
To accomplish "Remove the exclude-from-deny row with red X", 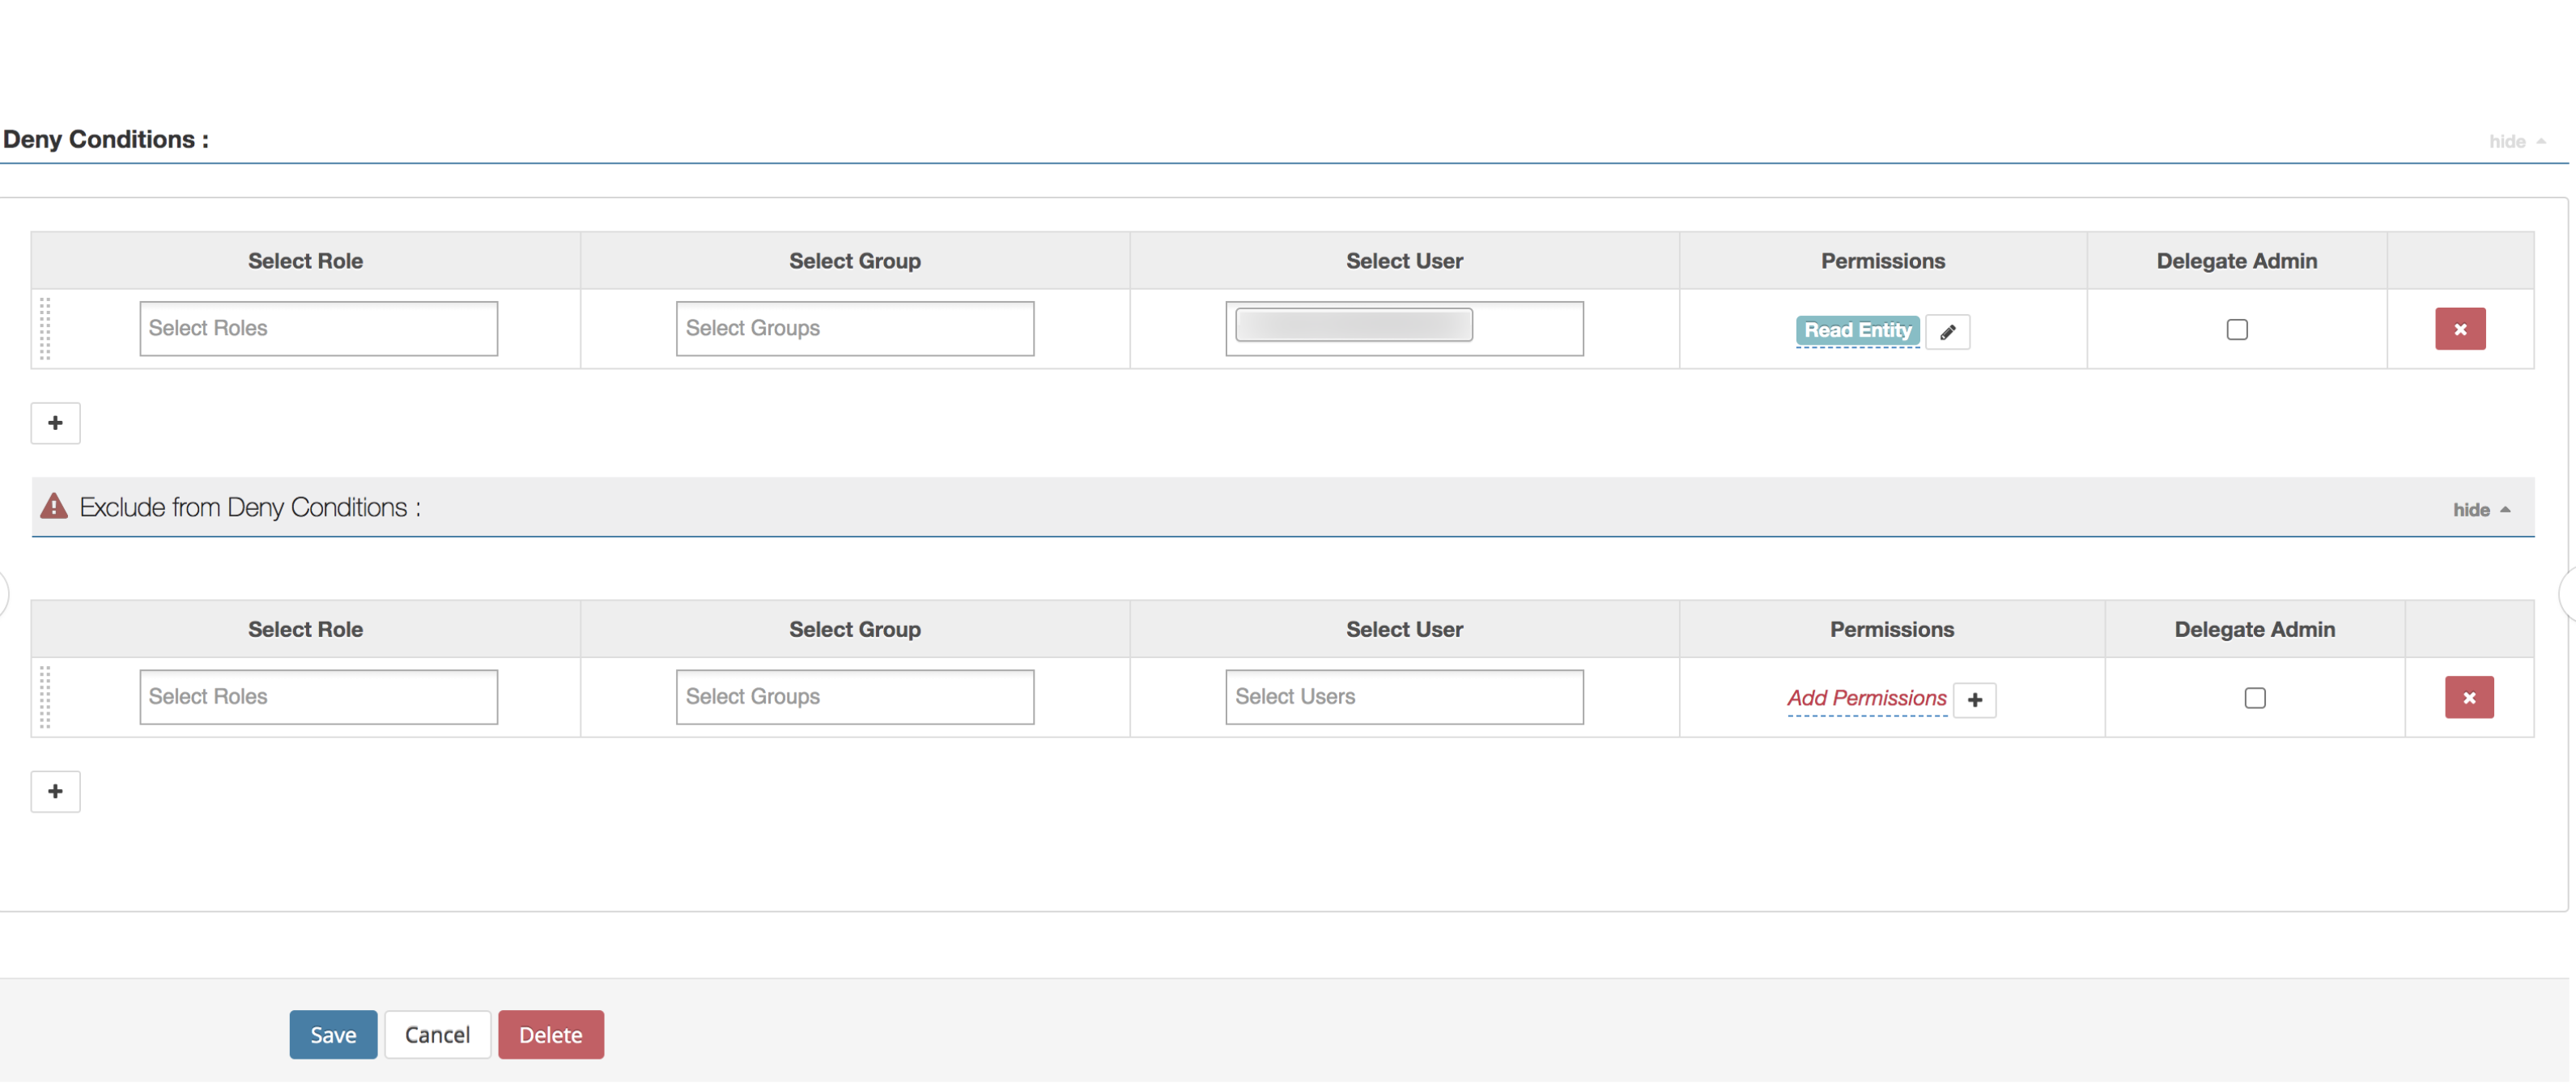I will click(2468, 698).
